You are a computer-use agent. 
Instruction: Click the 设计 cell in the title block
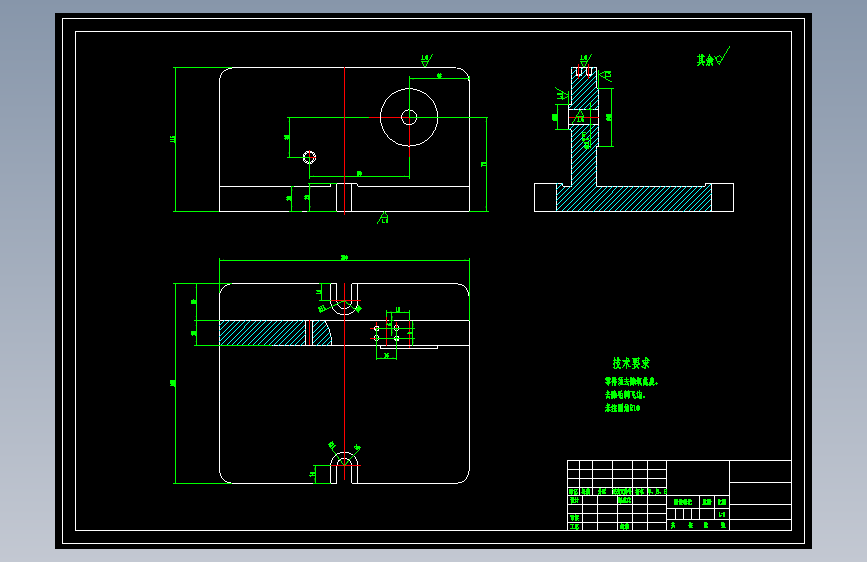point(575,500)
